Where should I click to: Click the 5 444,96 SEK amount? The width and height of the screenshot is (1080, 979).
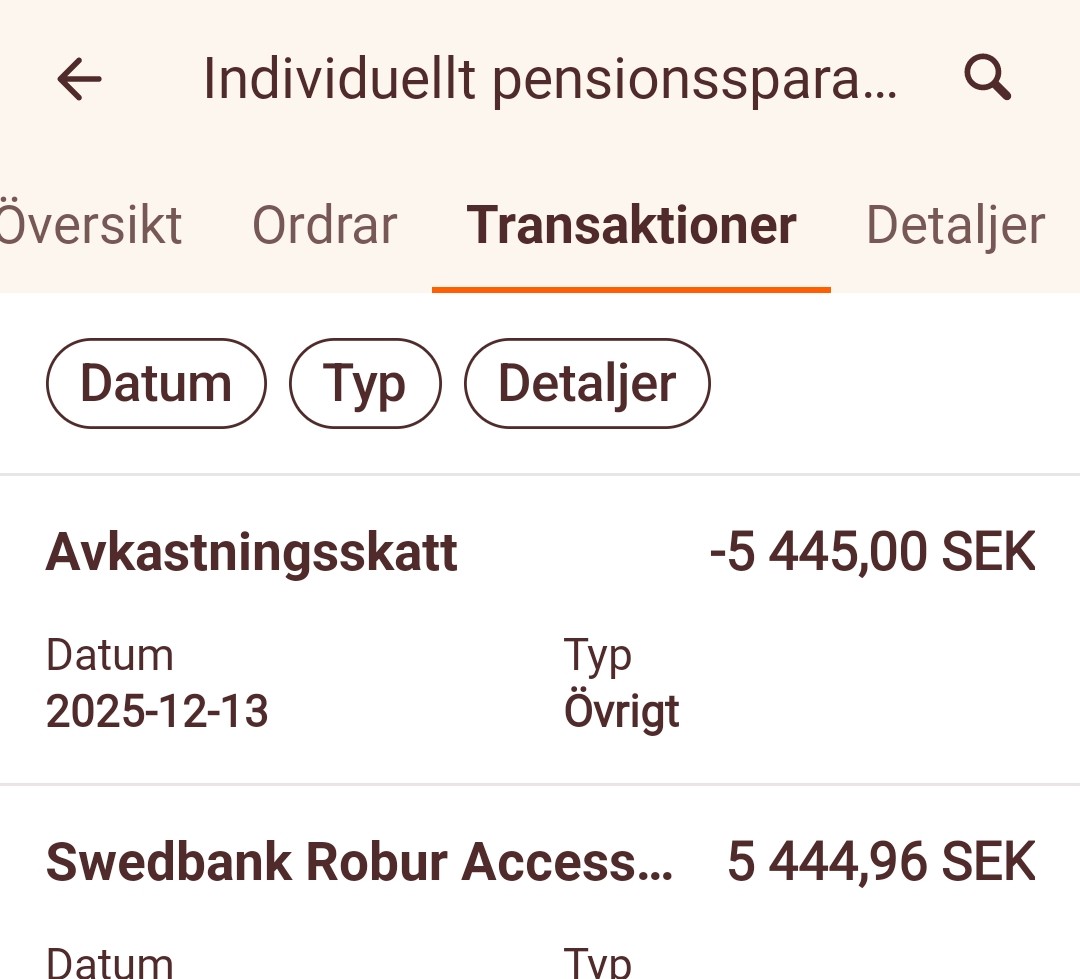click(880, 862)
